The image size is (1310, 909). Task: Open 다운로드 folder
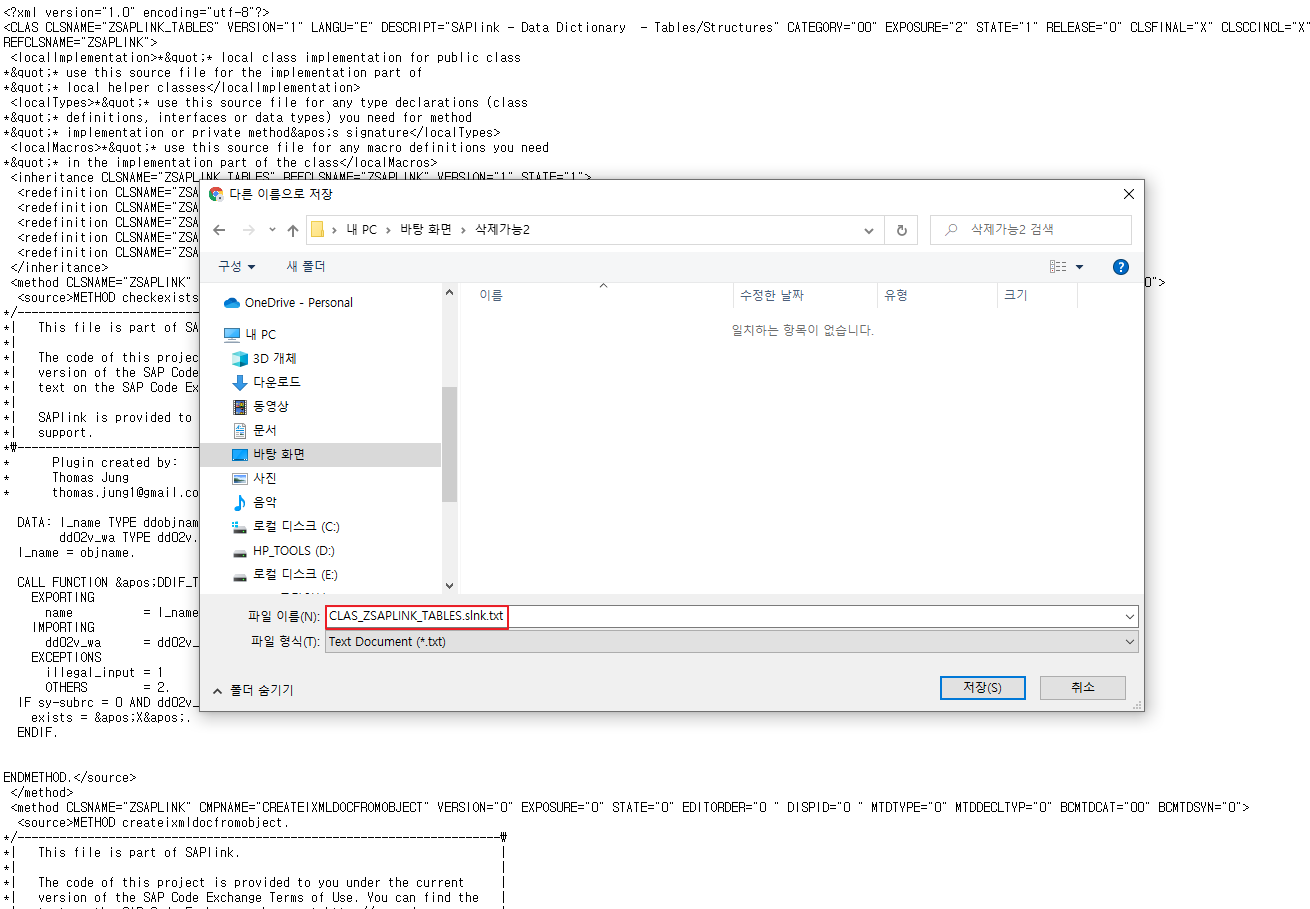pyautogui.click(x=267, y=382)
